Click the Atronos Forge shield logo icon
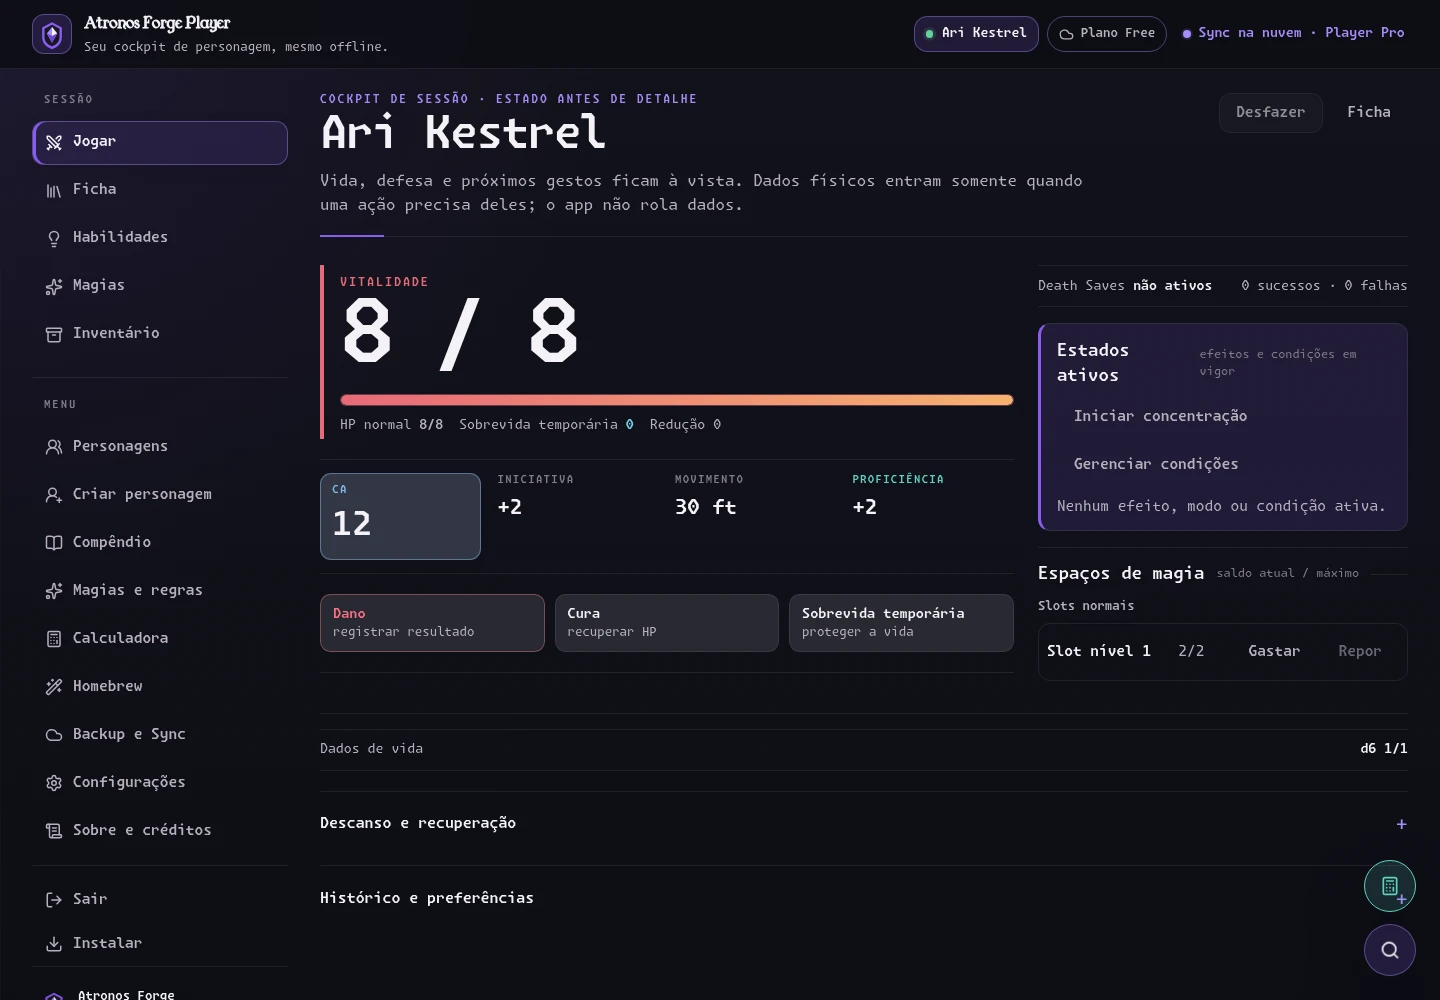 pyautogui.click(x=52, y=34)
